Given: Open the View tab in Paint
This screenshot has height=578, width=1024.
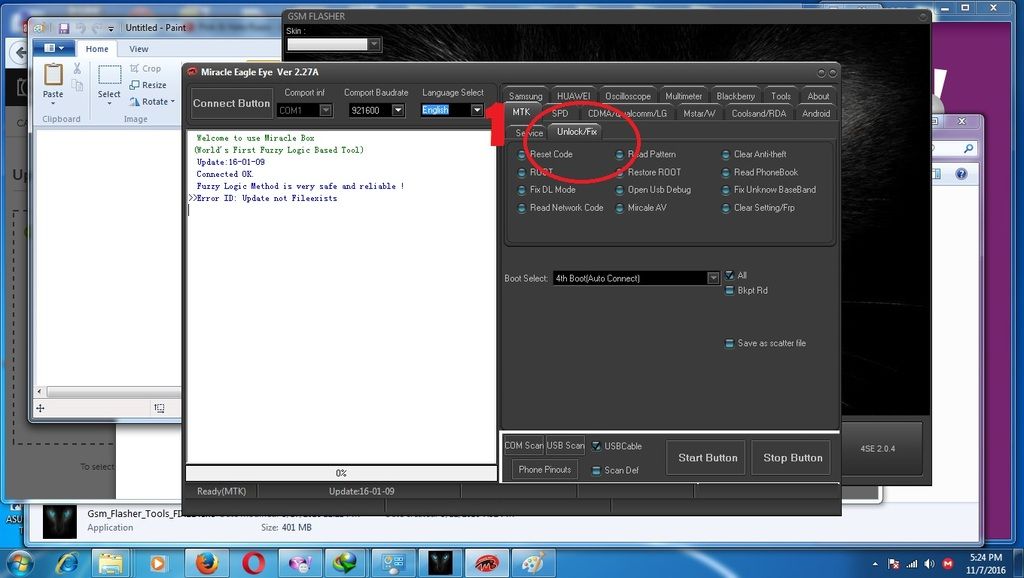Looking at the screenshot, I should coord(138,49).
